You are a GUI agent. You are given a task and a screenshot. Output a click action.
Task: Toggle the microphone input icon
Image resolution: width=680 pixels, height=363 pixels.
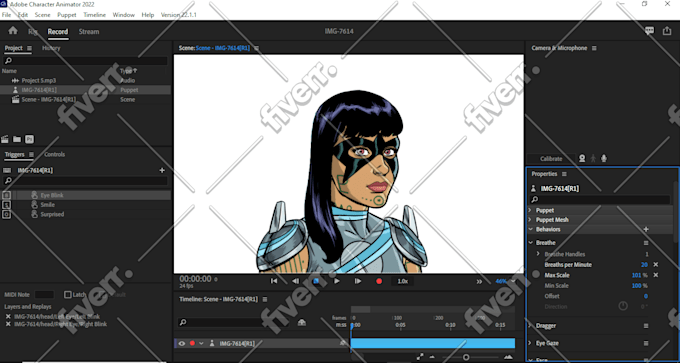tap(604, 159)
